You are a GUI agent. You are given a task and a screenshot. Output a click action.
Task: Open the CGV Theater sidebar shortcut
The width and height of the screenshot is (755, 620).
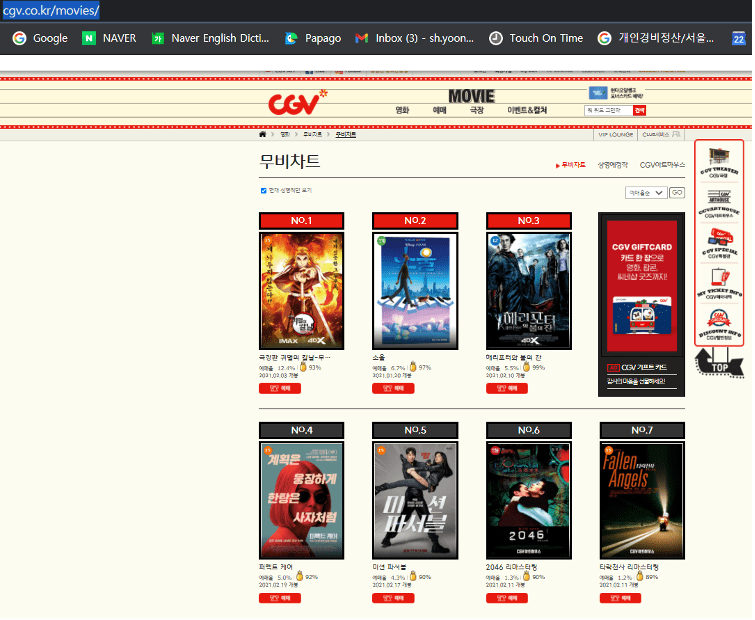(x=719, y=163)
